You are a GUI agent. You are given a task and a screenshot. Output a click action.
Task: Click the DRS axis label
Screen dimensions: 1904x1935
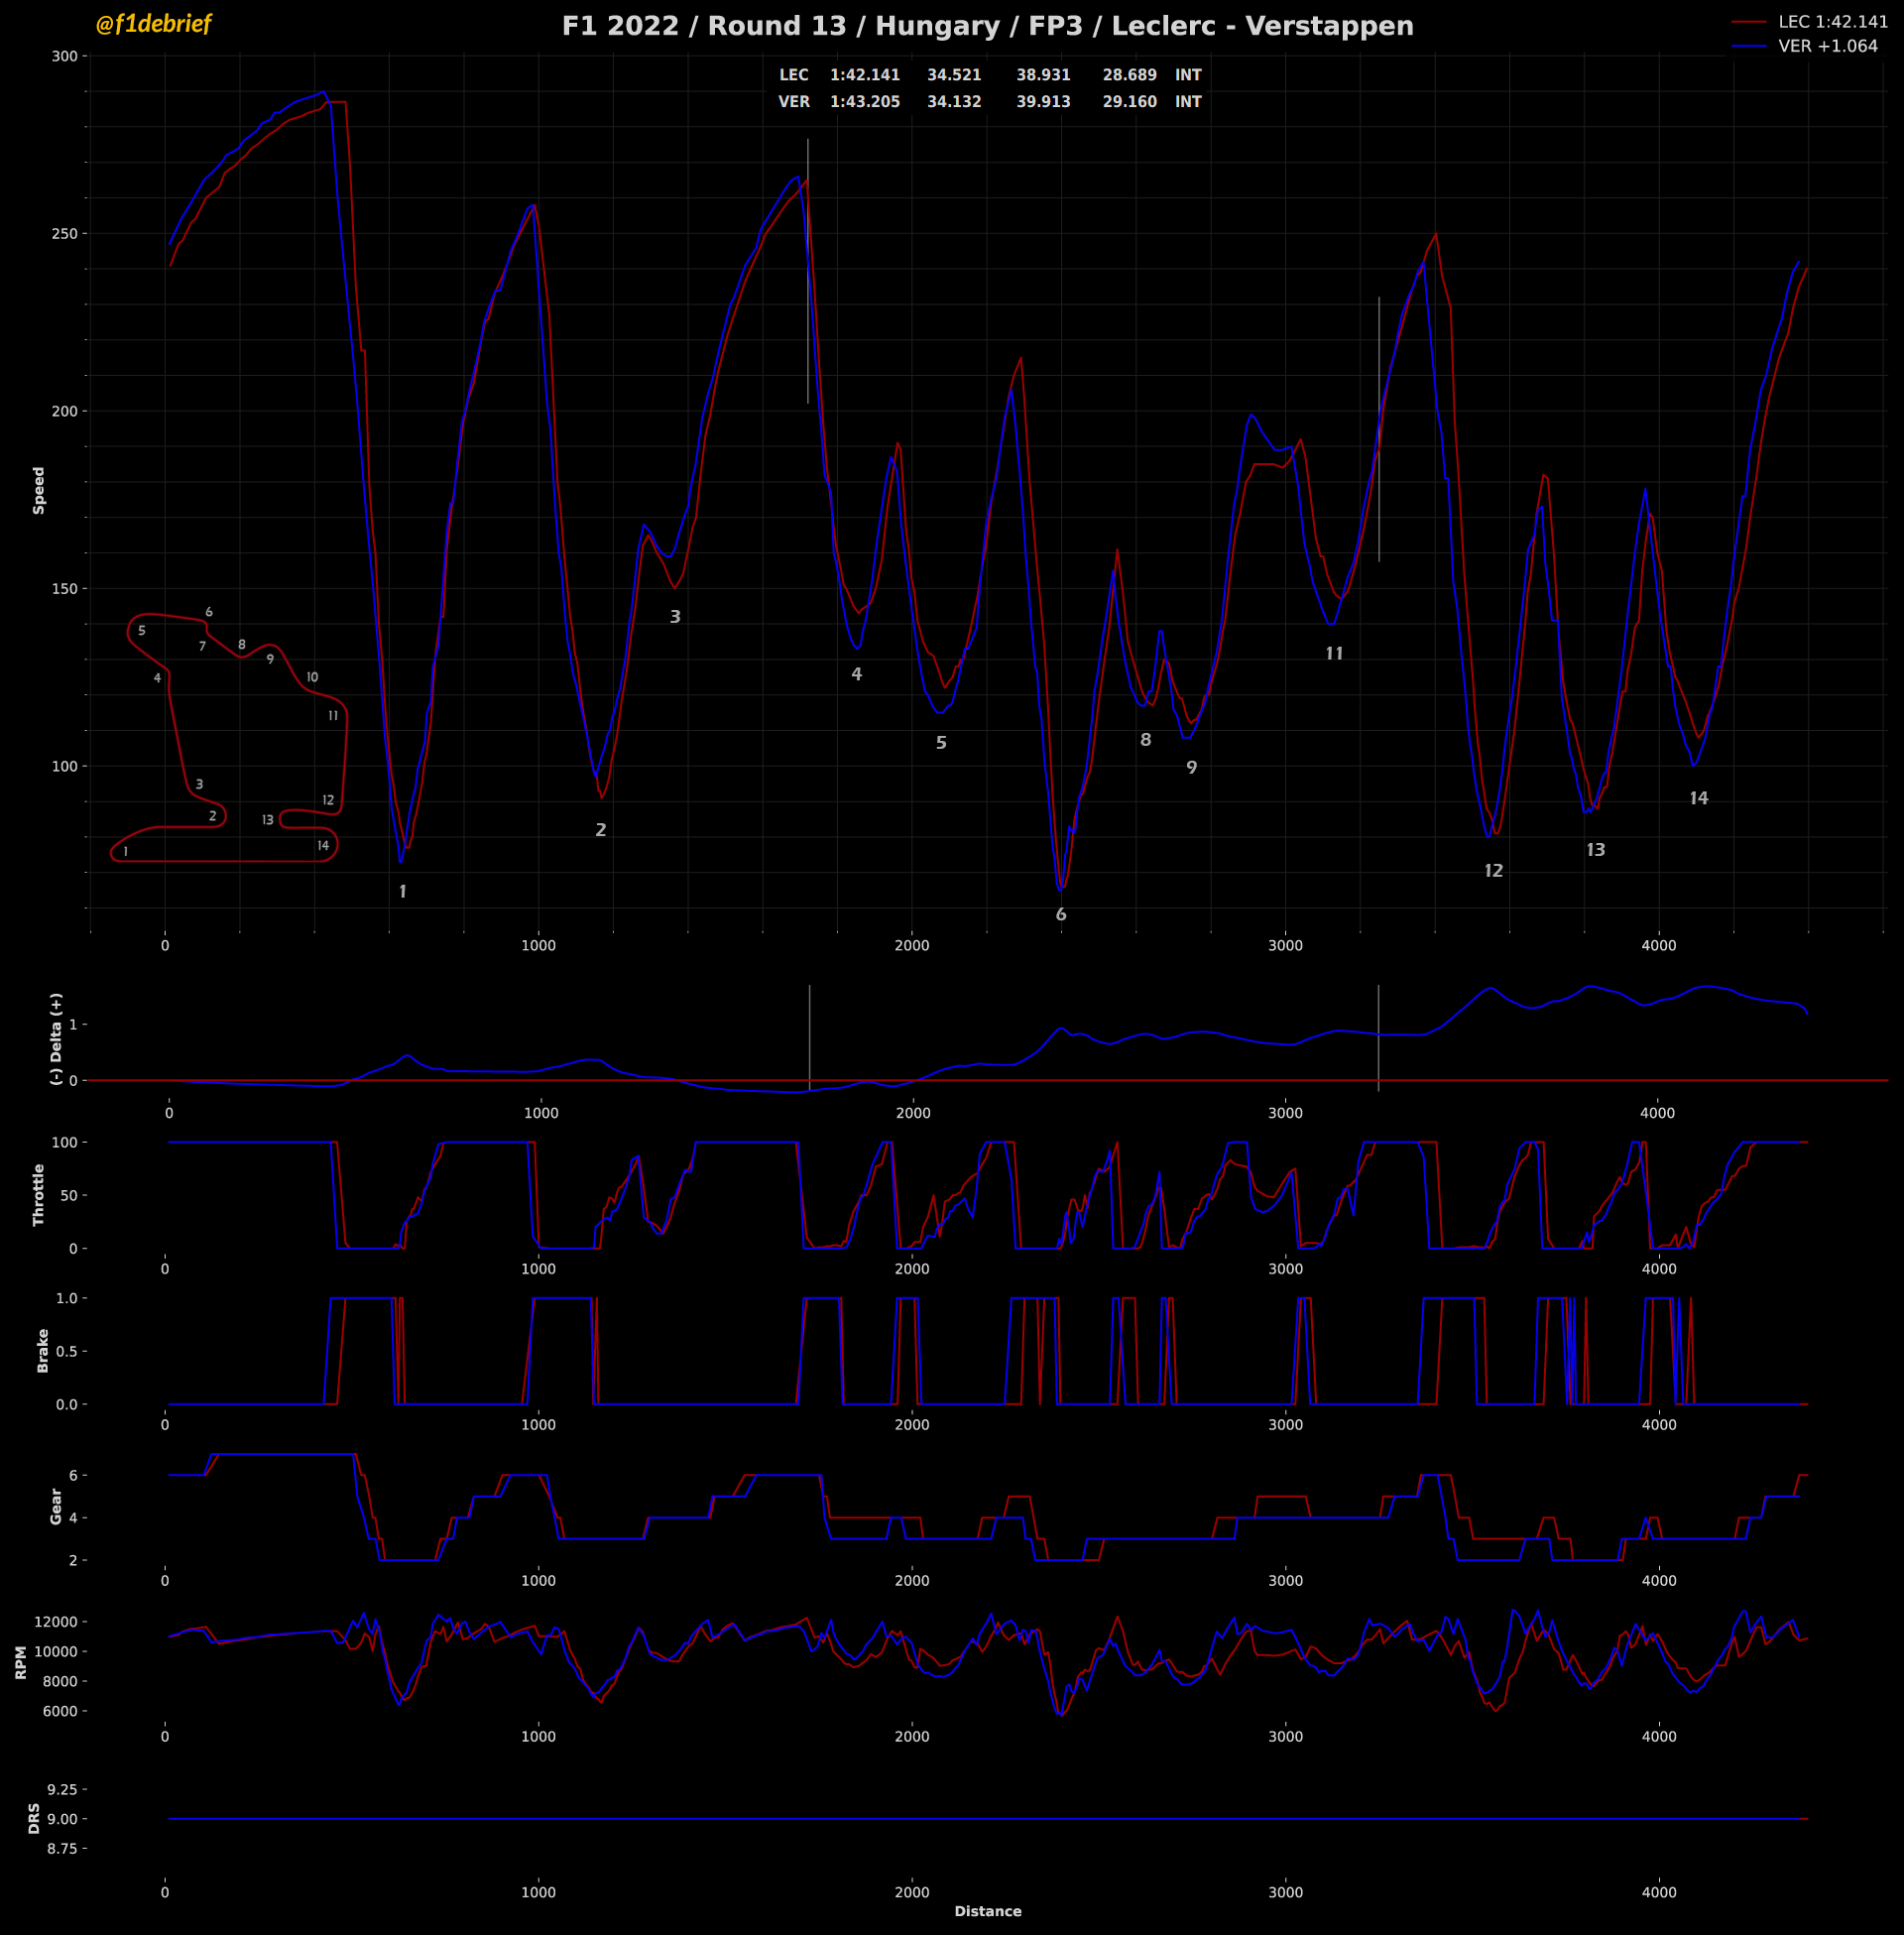pyautogui.click(x=34, y=1818)
